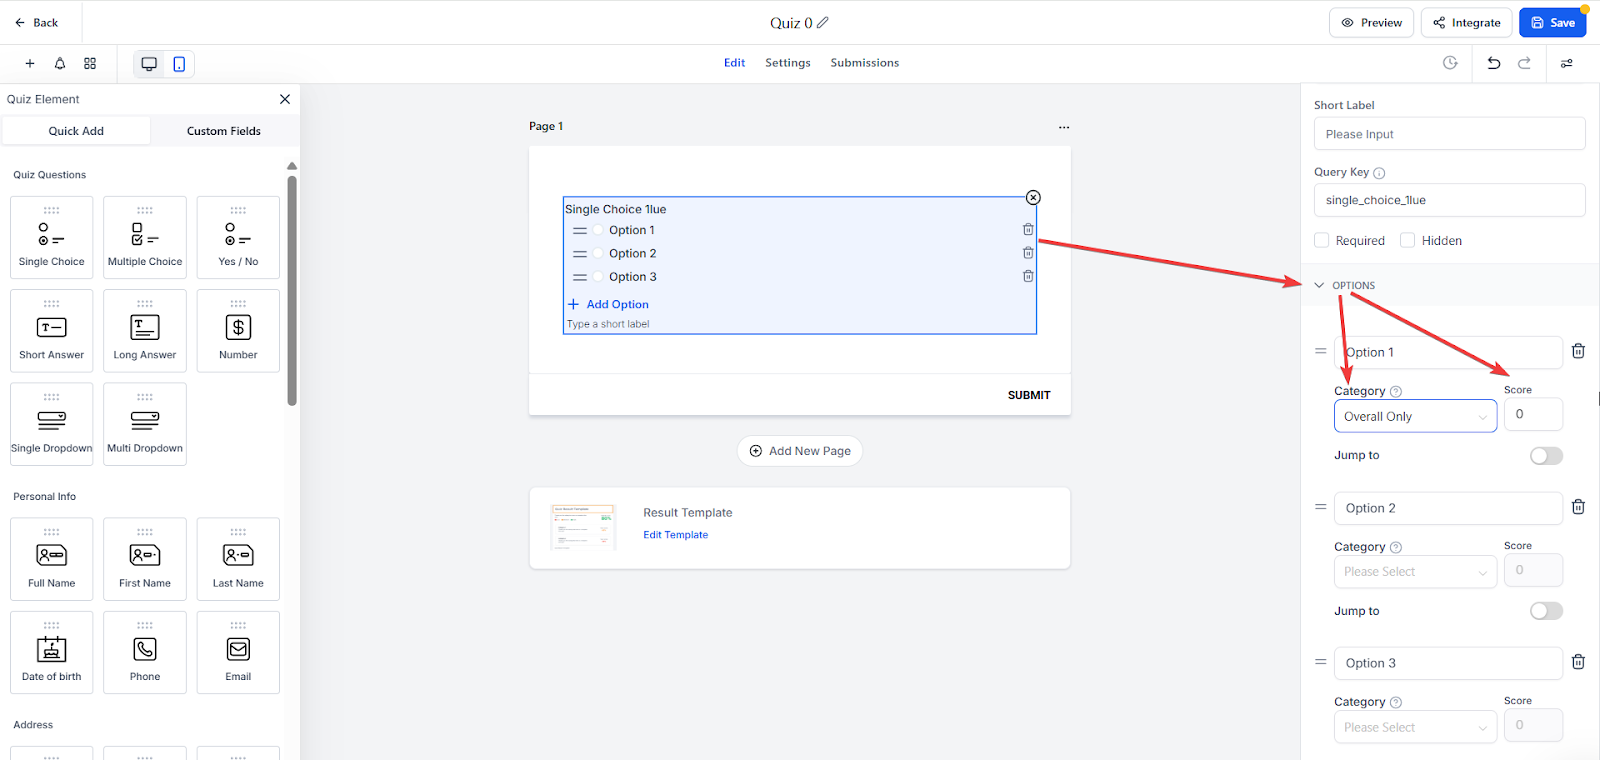The image size is (1600, 760).
Task: Open the Submissions tab
Action: click(x=865, y=63)
